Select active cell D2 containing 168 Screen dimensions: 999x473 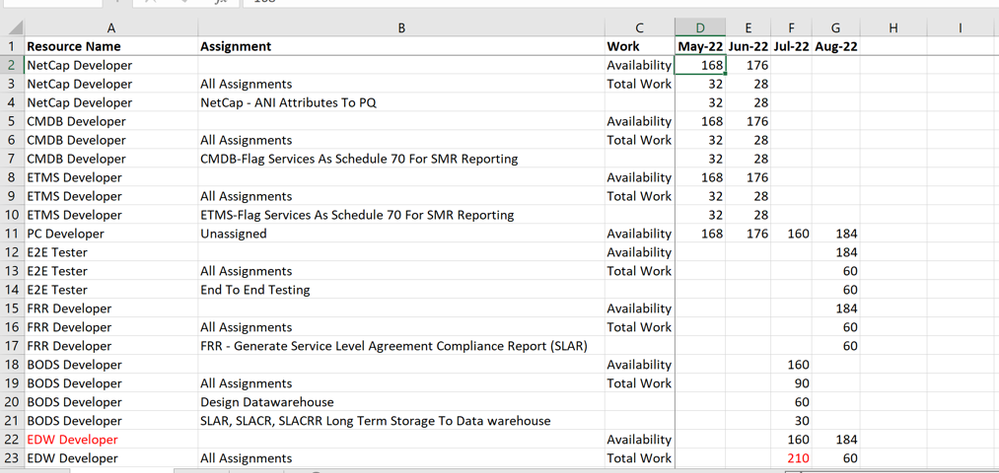[x=700, y=65]
